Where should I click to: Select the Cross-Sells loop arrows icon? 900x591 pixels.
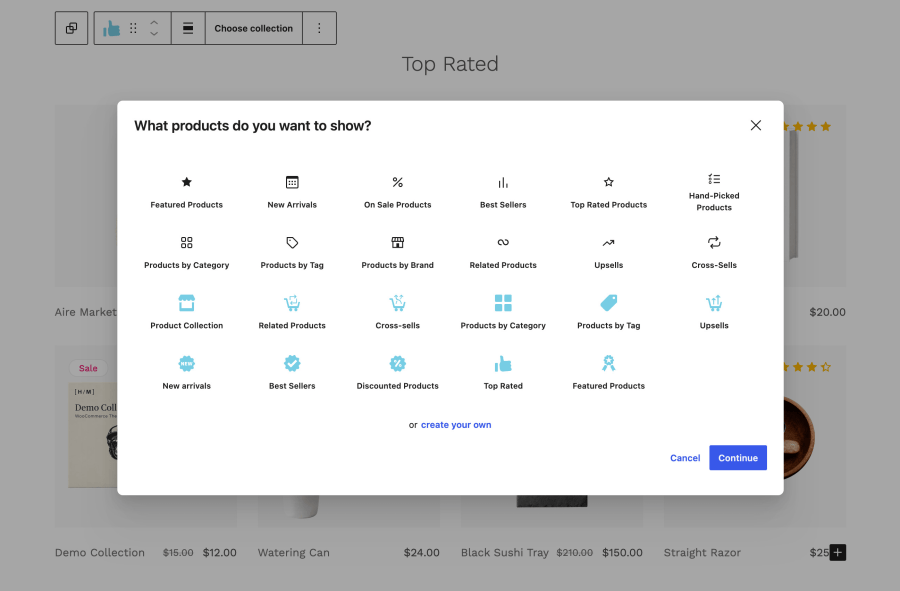pos(714,242)
